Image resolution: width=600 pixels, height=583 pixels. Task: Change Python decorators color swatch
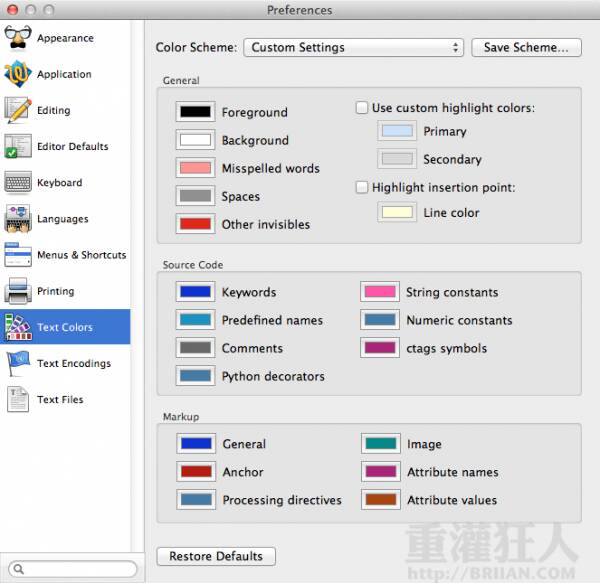(195, 375)
